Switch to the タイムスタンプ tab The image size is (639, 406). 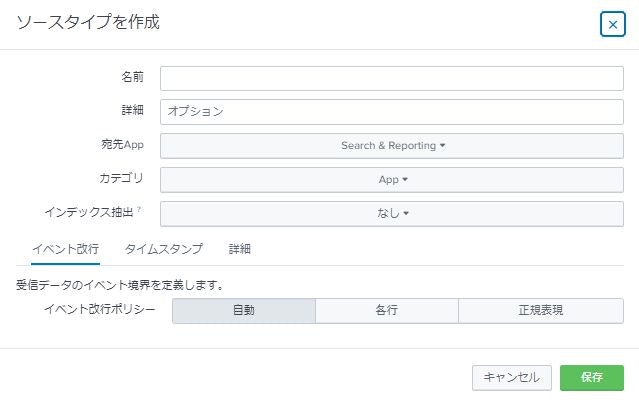pos(163,249)
